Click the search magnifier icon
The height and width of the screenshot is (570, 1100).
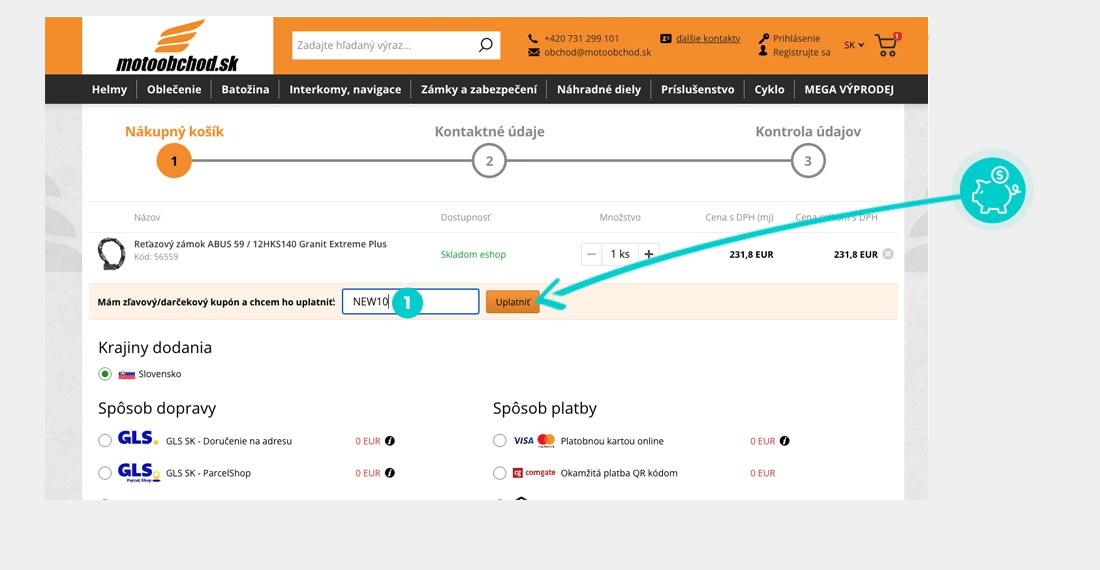pos(485,45)
